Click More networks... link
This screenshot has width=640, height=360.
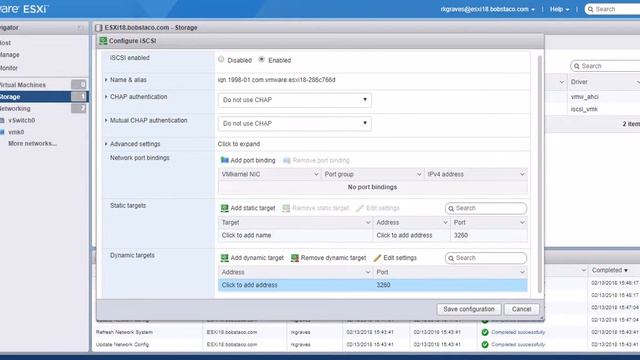[x=32, y=144]
